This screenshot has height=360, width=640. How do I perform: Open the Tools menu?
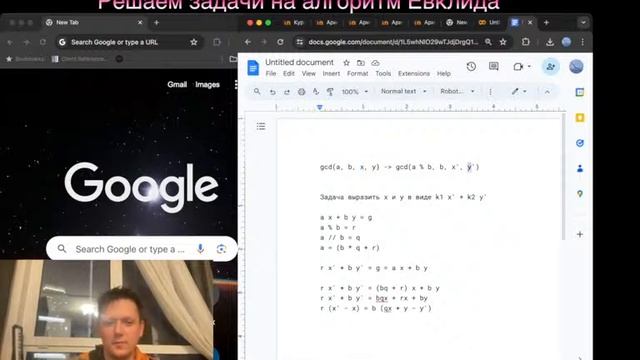[x=383, y=73]
